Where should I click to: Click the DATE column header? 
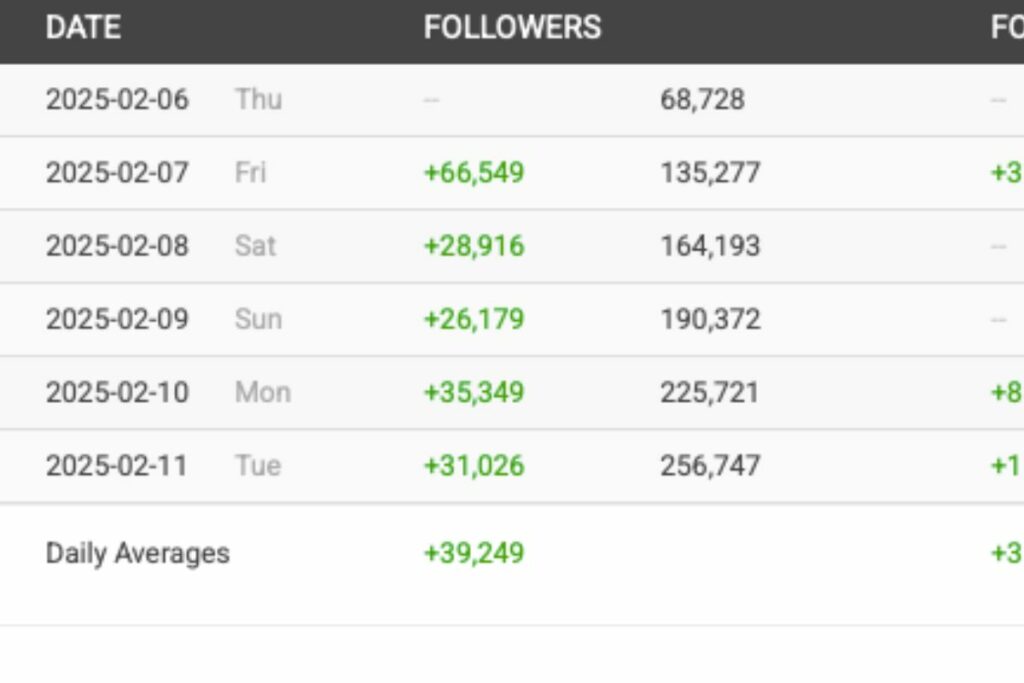83,27
